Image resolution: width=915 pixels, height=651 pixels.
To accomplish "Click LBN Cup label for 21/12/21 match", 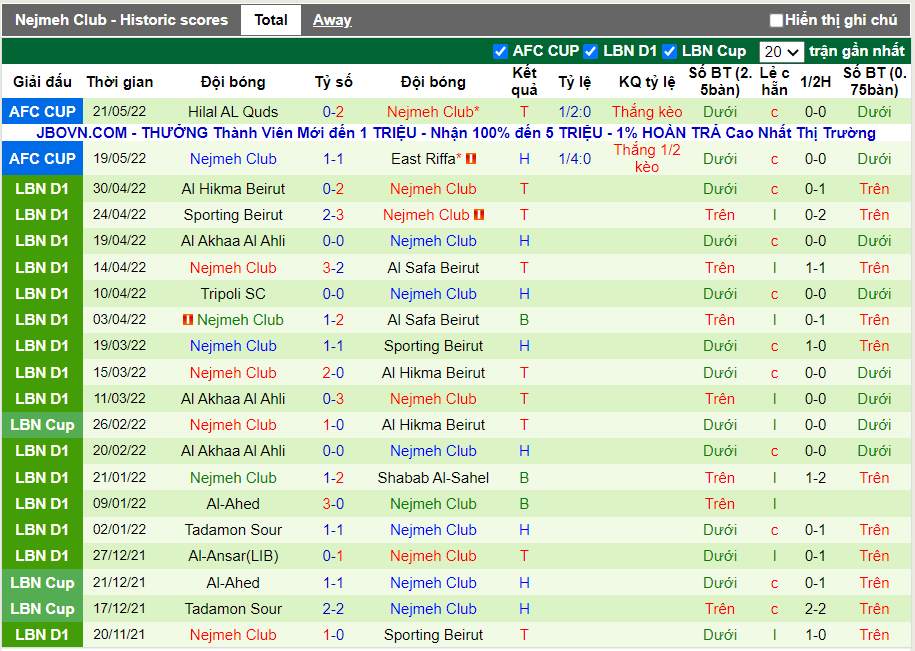I will click(43, 583).
